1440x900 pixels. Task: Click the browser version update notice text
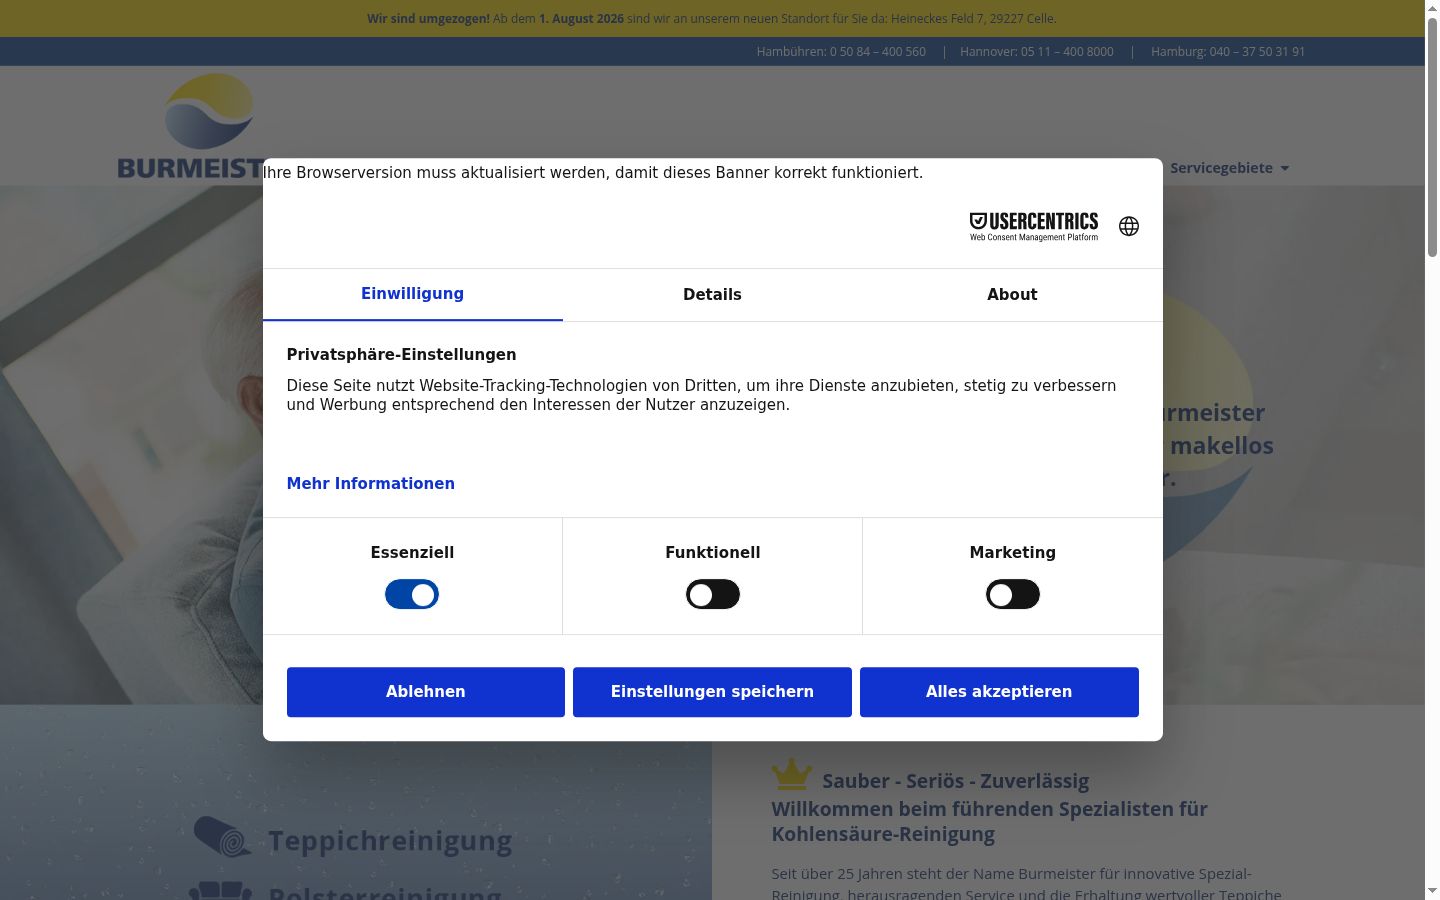(x=593, y=173)
